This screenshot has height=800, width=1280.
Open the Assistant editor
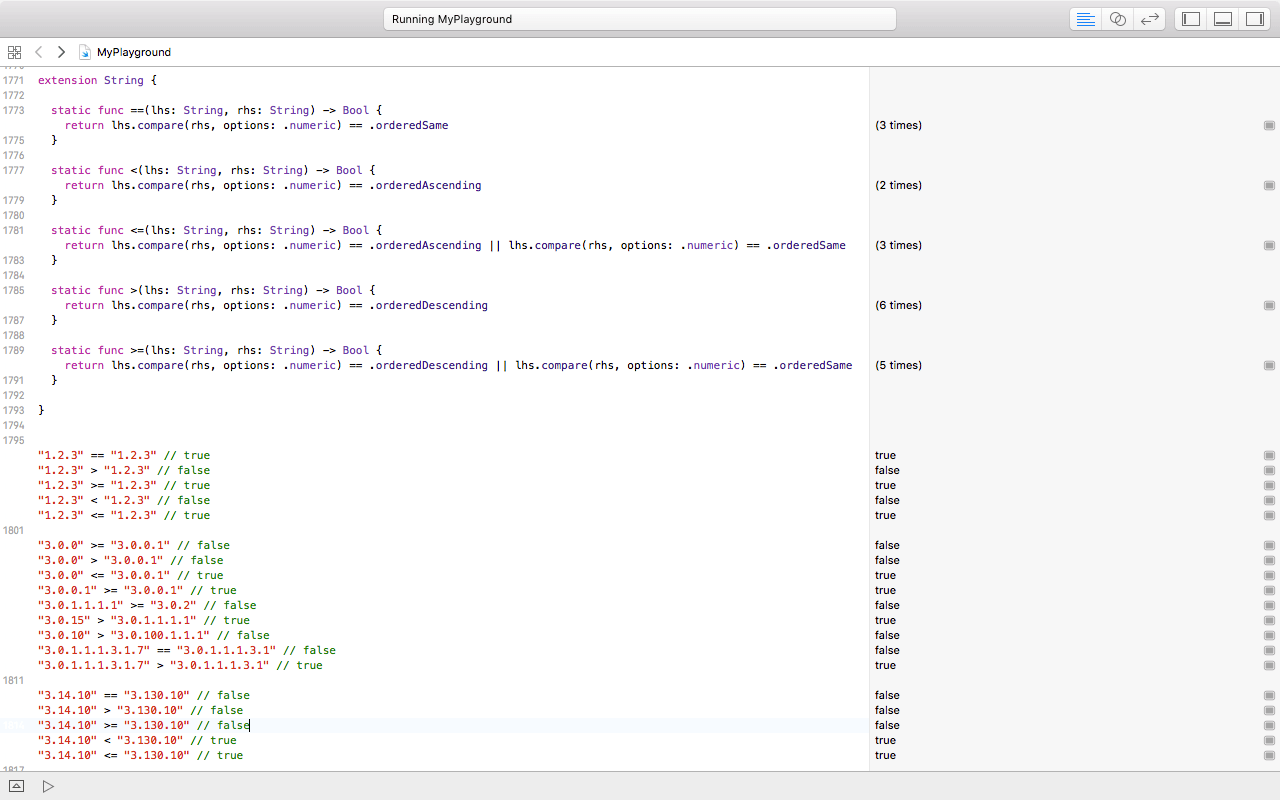(1117, 18)
